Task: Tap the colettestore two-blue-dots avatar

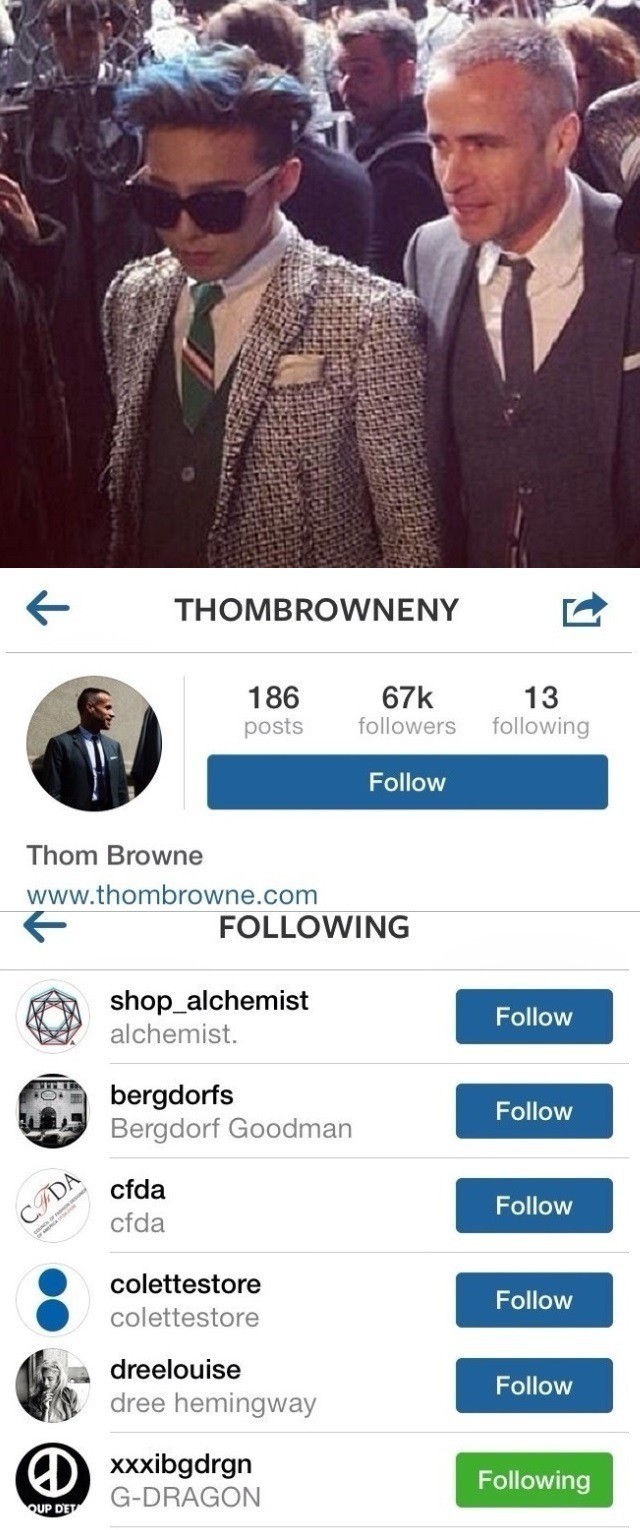Action: tap(53, 1300)
